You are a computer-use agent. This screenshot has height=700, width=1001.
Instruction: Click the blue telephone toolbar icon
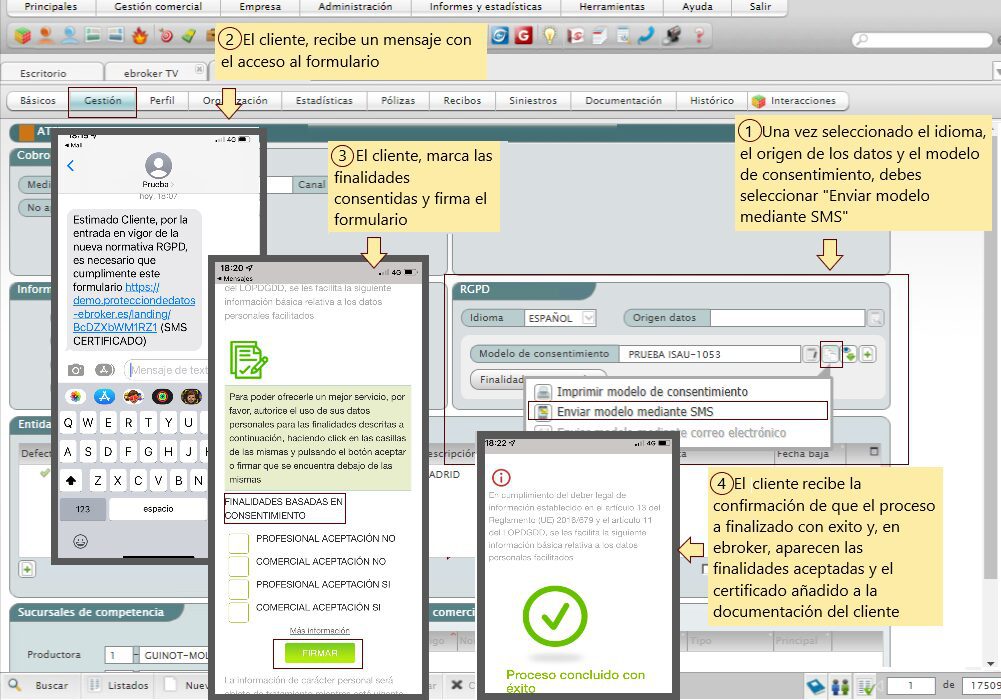point(646,36)
